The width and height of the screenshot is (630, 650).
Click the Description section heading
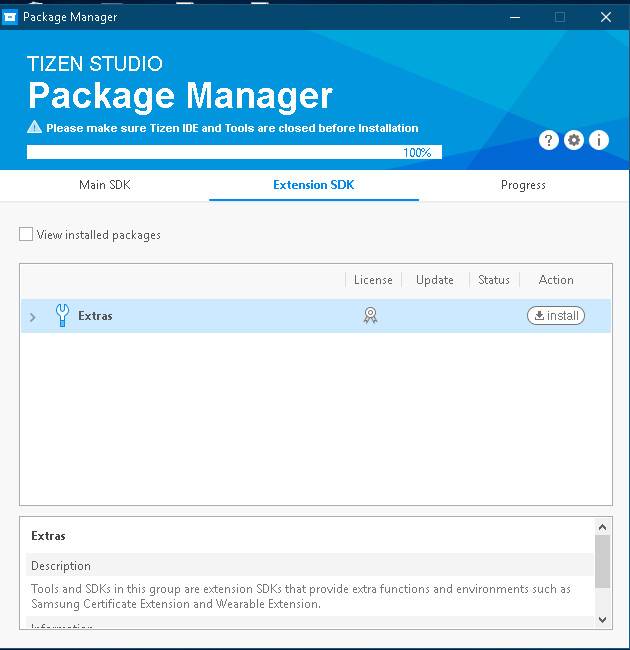(61, 566)
